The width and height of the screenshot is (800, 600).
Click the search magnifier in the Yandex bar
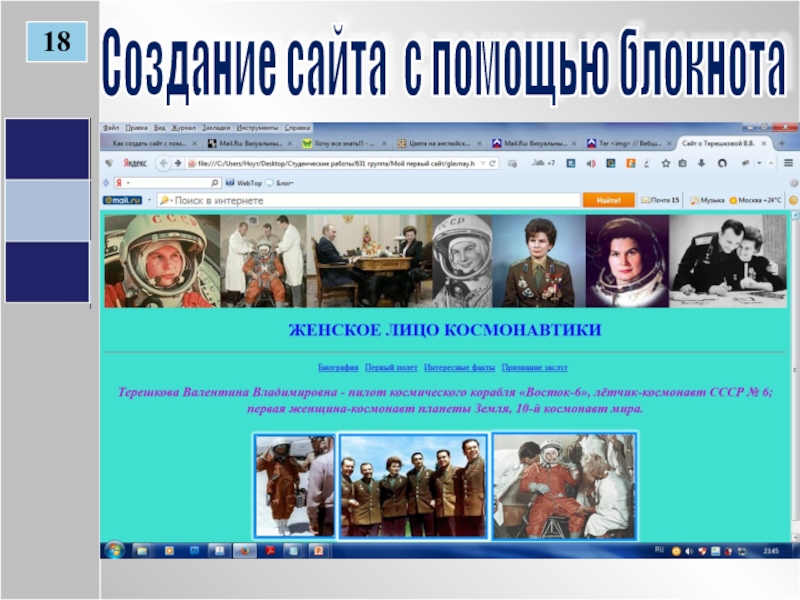tap(215, 183)
